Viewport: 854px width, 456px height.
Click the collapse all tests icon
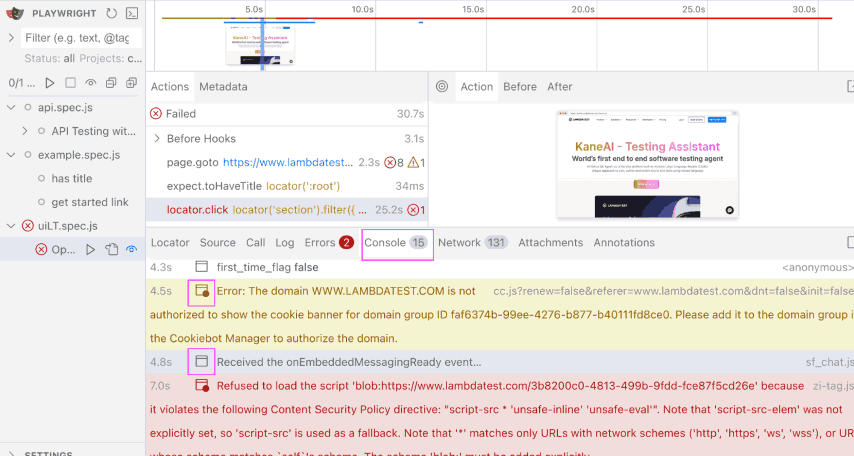click(112, 83)
